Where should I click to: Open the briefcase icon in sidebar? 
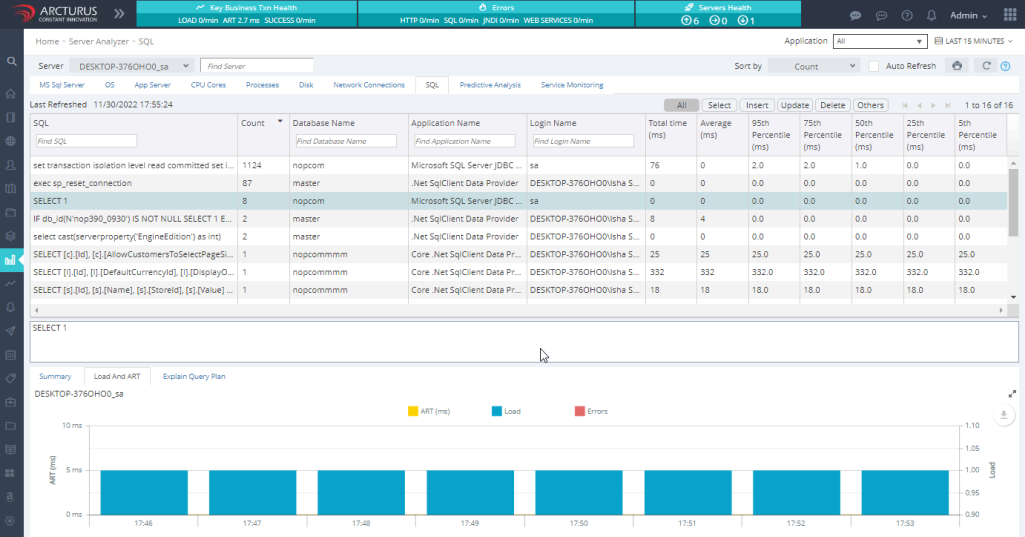pos(10,402)
